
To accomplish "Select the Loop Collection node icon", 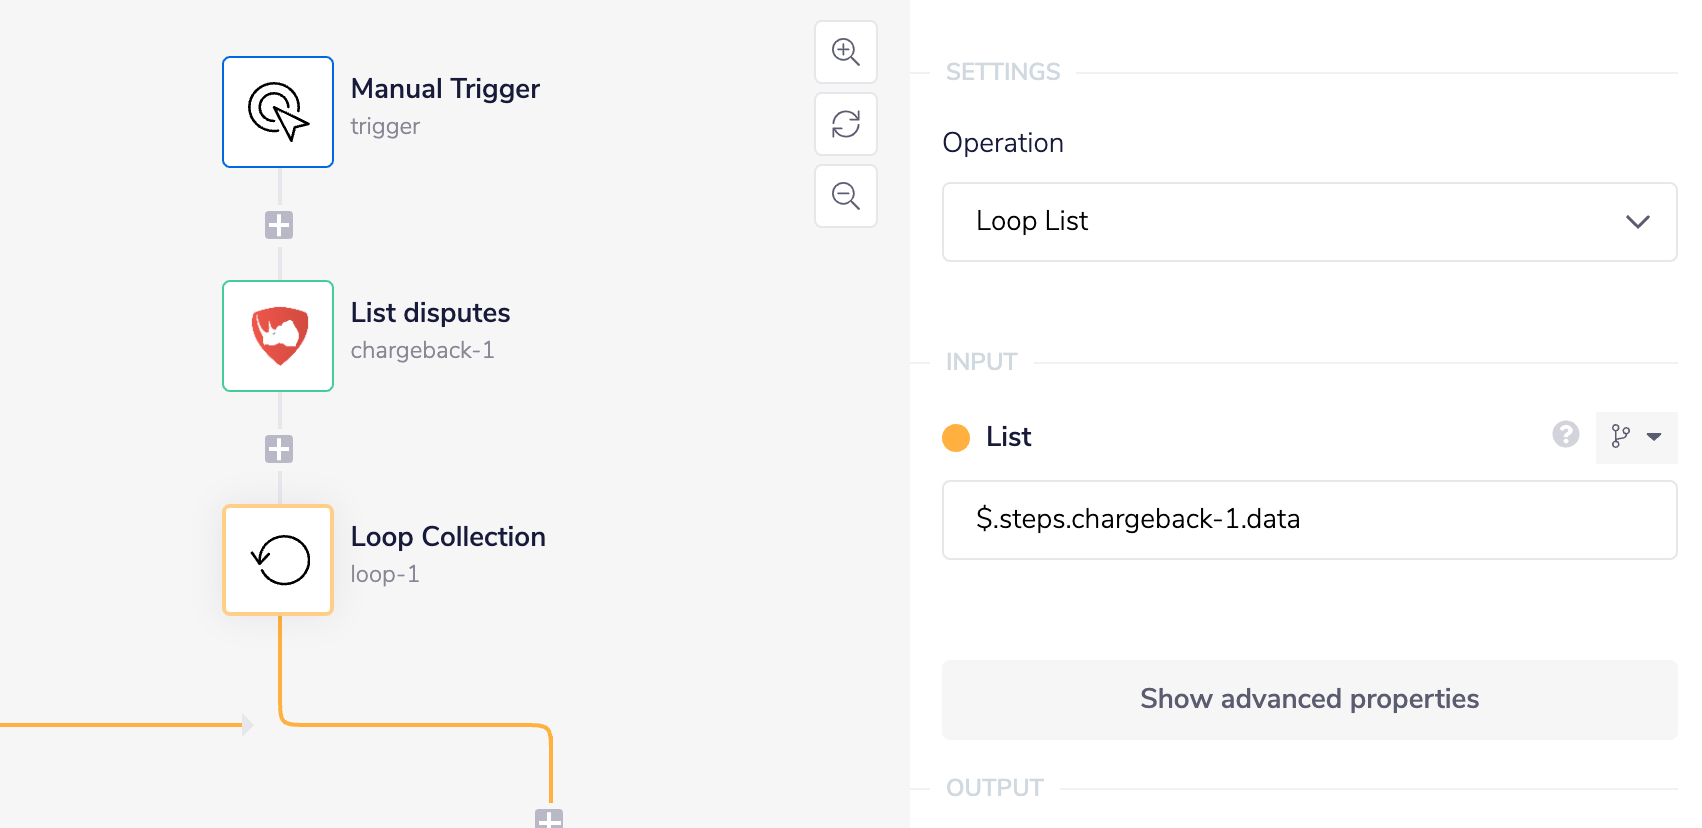I will pos(278,560).
